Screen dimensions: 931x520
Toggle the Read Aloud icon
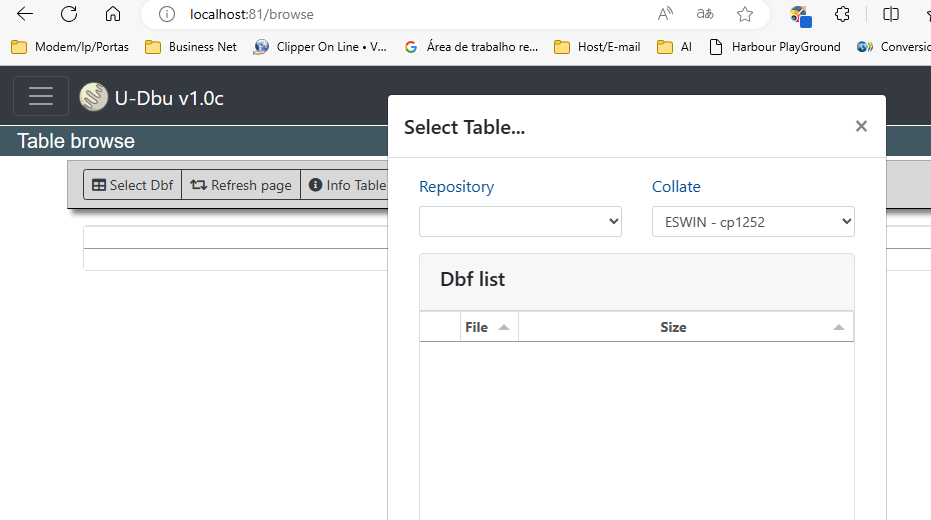coord(665,14)
